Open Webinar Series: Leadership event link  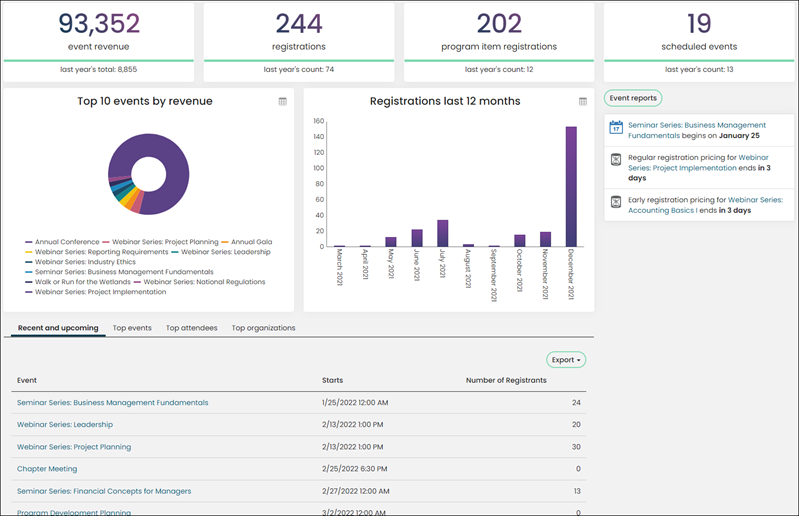click(65, 424)
